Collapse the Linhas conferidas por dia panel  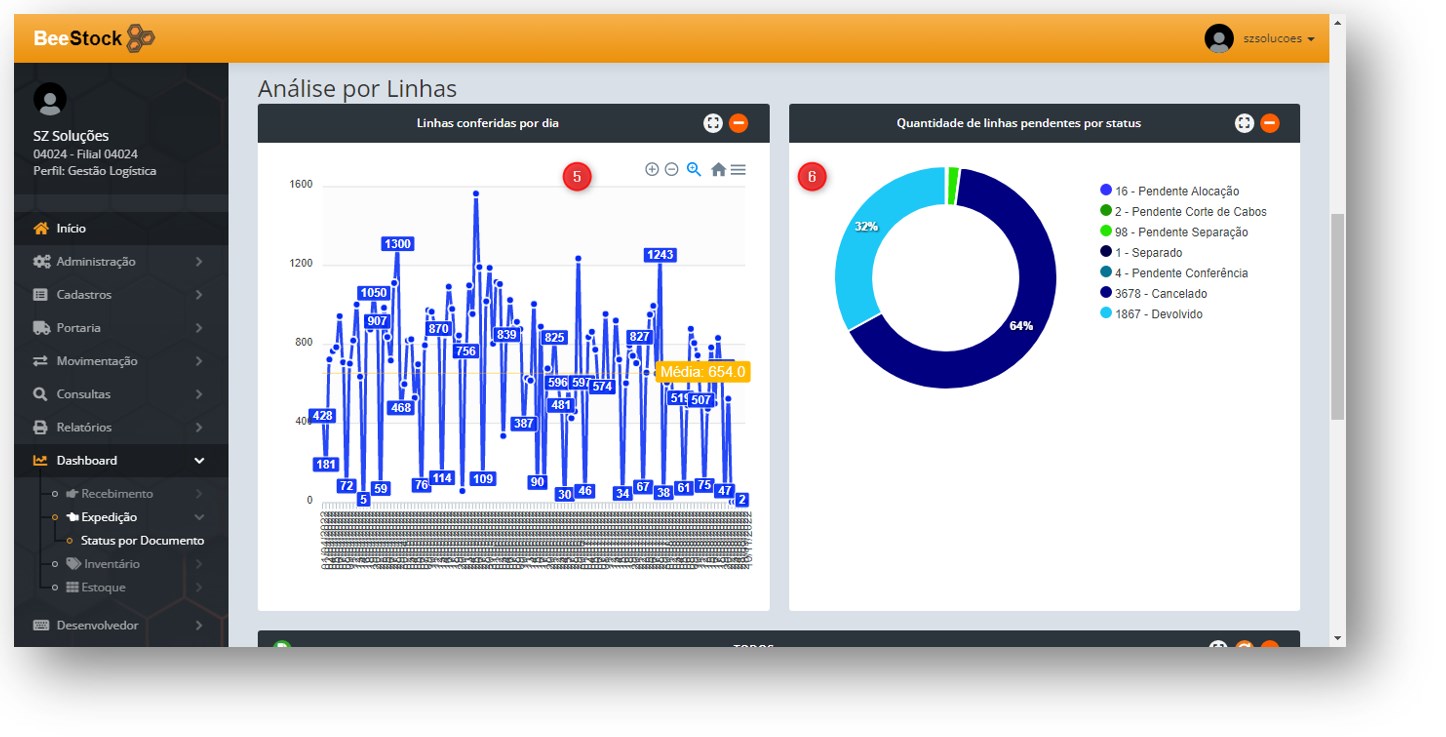click(738, 123)
